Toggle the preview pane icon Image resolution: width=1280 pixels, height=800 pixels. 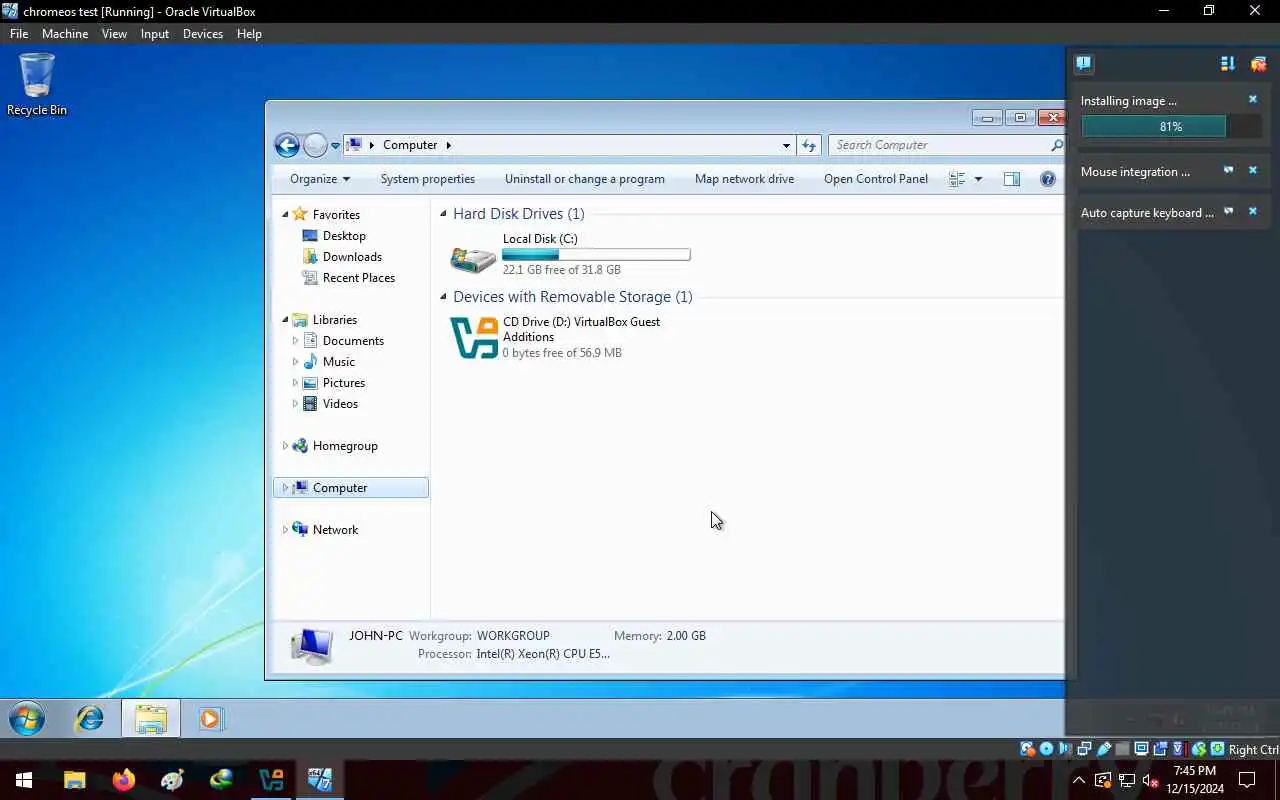1012,179
